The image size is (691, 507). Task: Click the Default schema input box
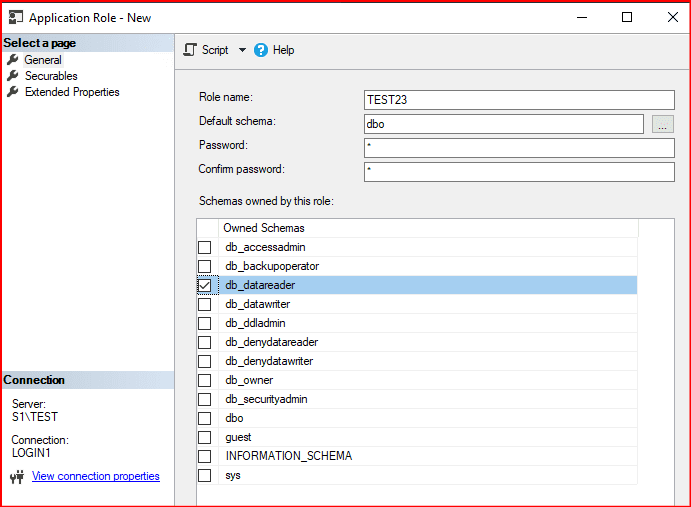point(503,124)
